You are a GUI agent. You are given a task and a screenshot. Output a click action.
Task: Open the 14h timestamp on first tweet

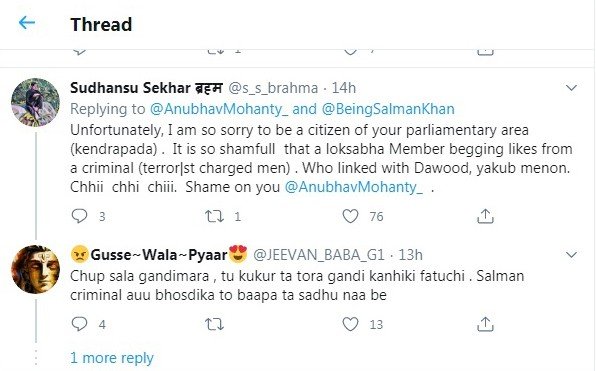[x=344, y=88]
